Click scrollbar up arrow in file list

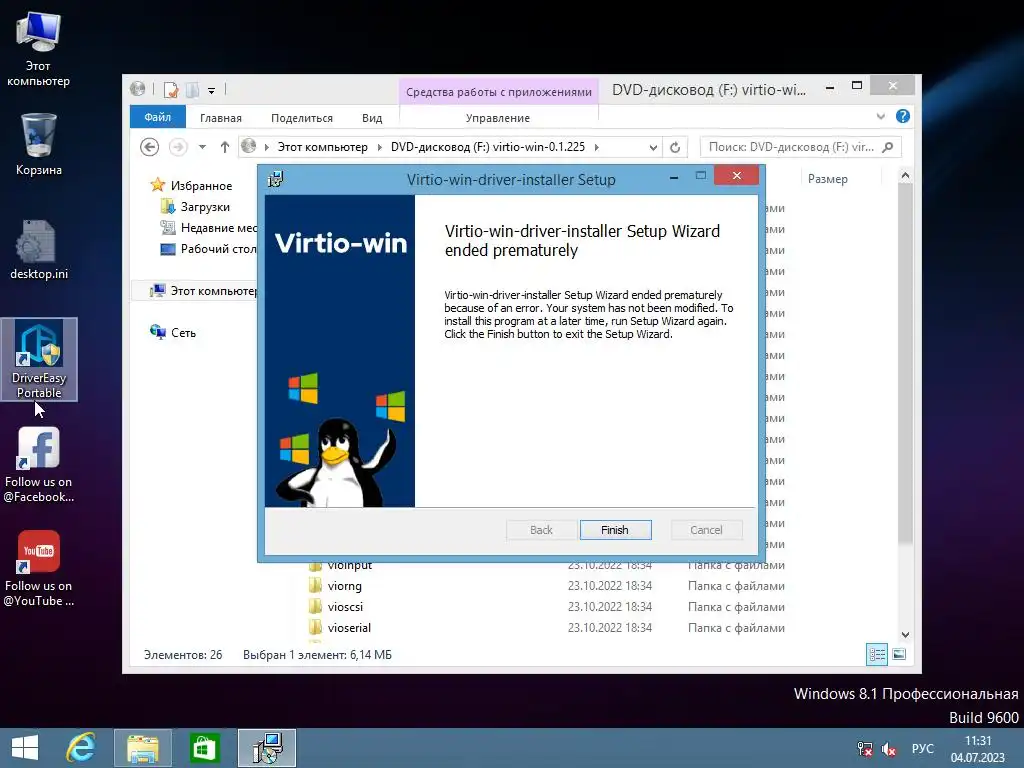pyautogui.click(x=905, y=176)
